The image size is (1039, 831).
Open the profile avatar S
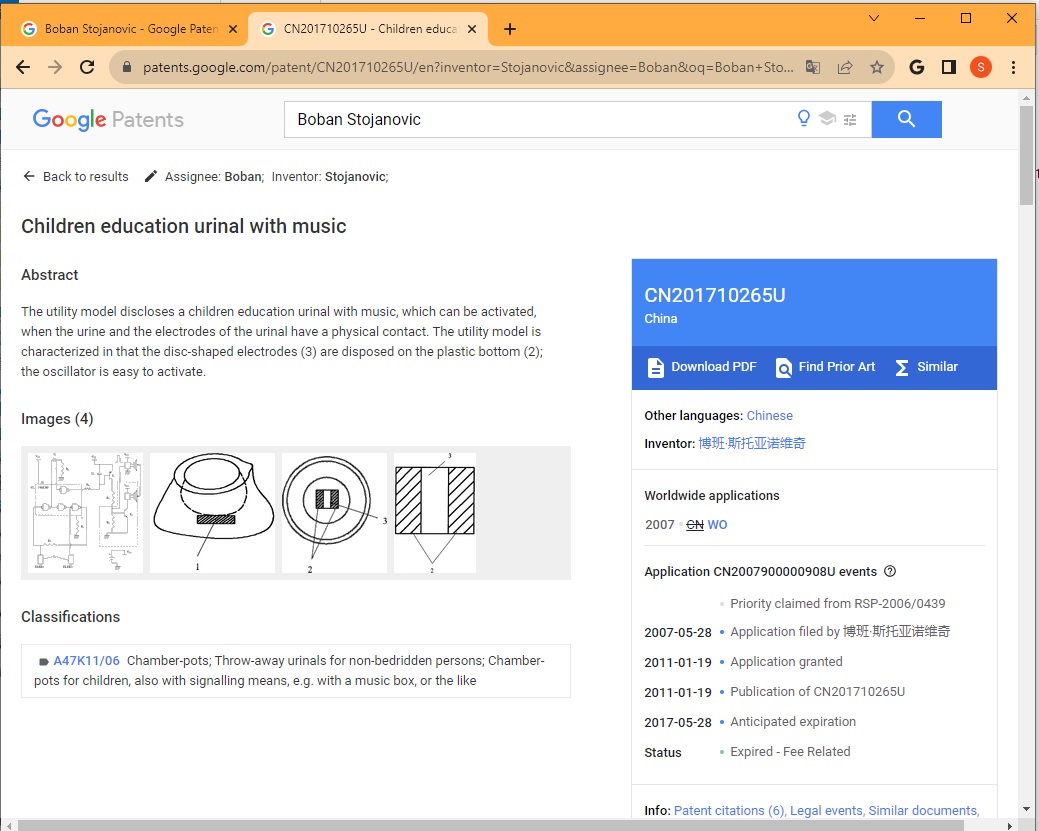click(x=981, y=67)
